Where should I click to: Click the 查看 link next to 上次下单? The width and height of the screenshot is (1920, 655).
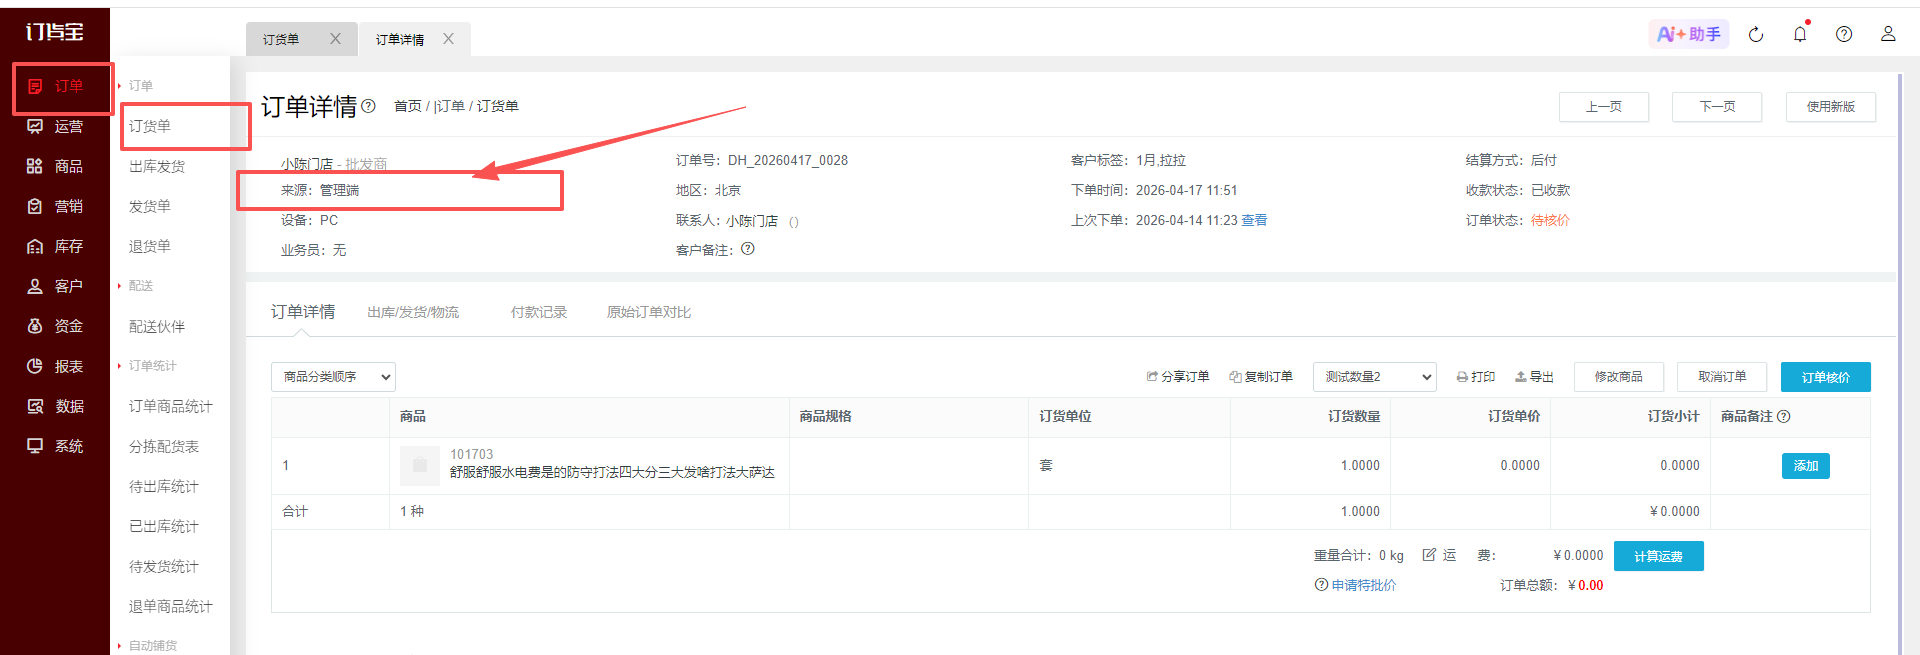[x=1255, y=220]
